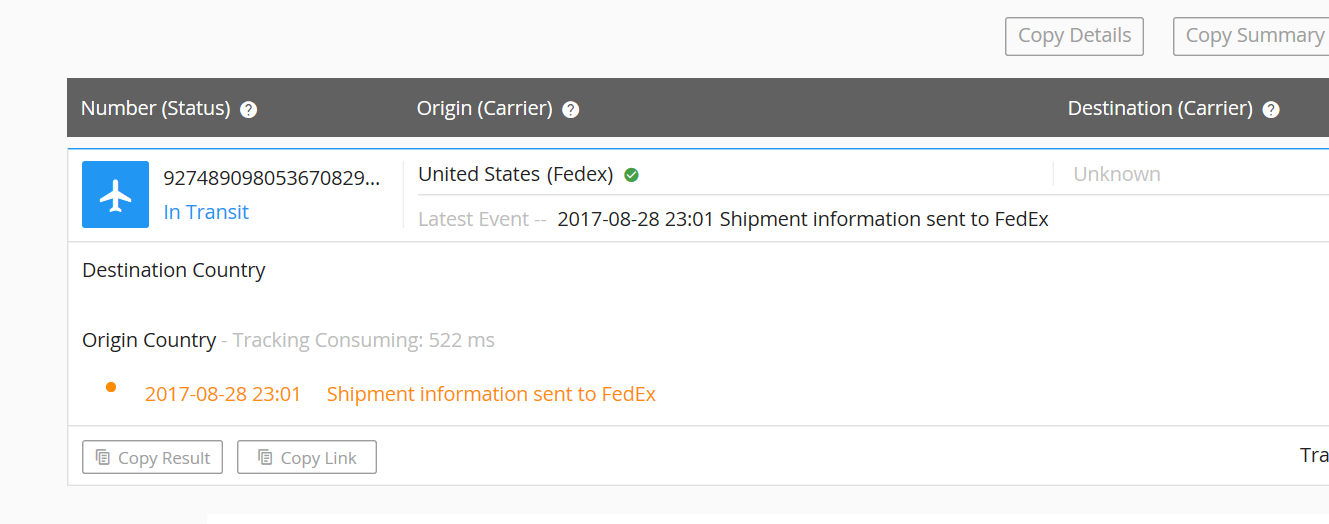Click the Copy Summary button

(1252, 36)
